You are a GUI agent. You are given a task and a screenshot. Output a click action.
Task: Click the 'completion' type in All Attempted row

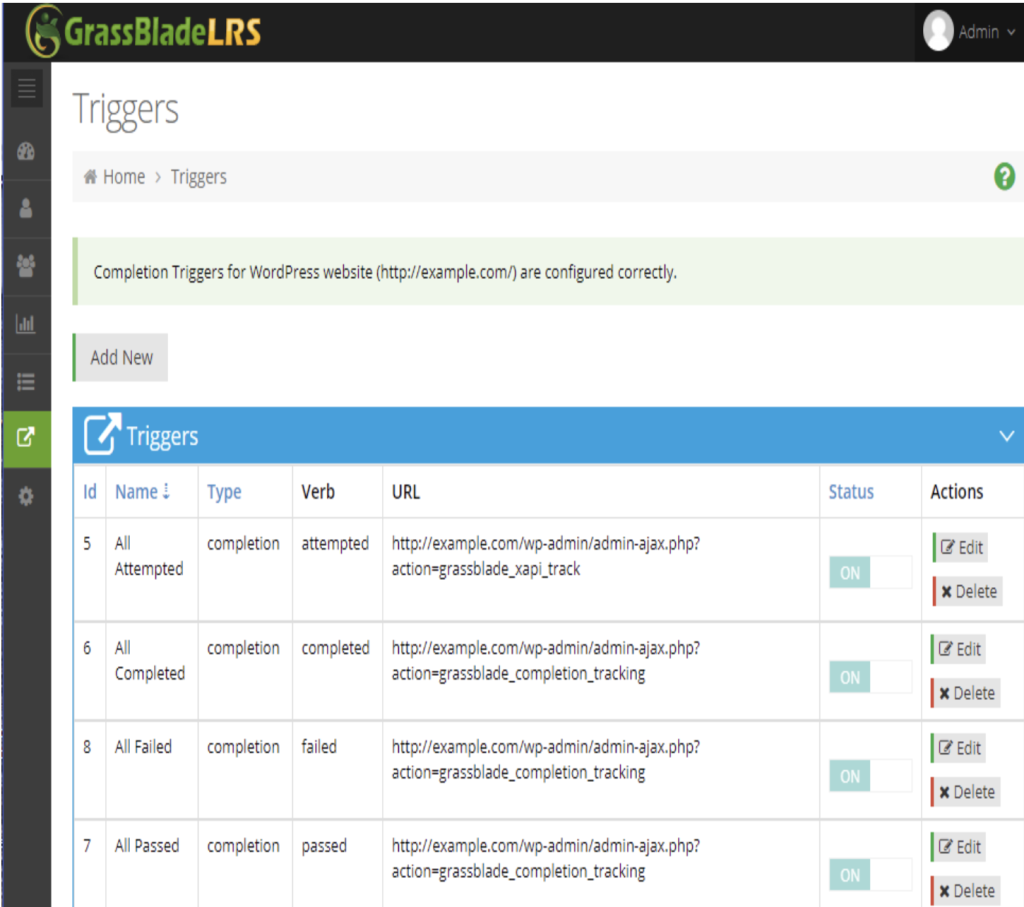[x=243, y=544]
